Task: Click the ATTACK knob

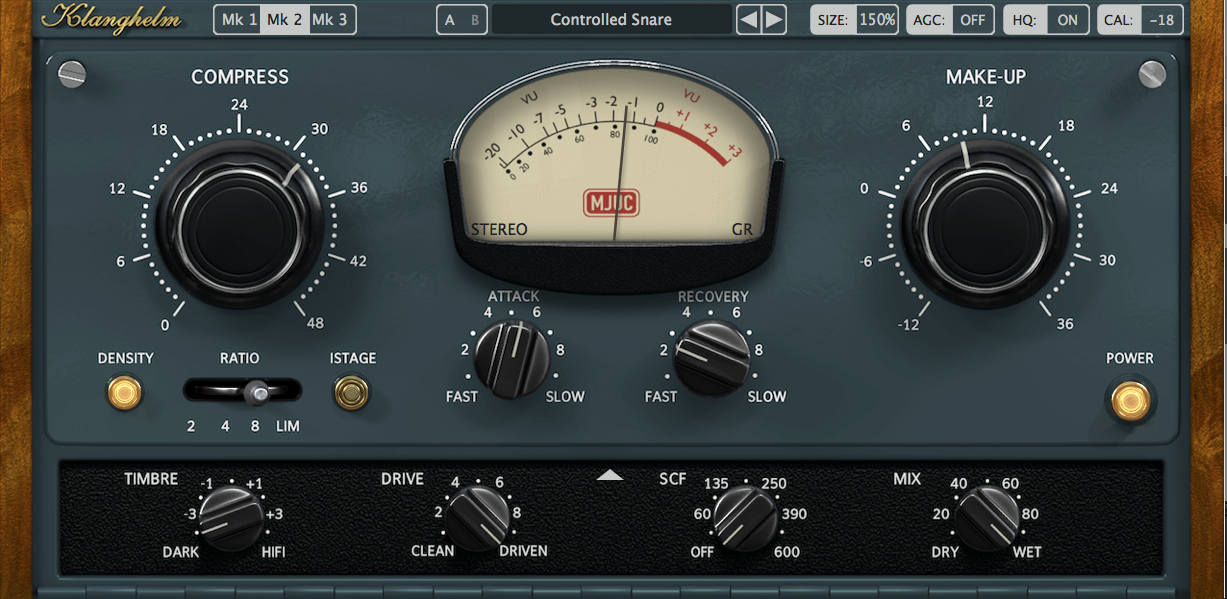Action: pos(511,357)
